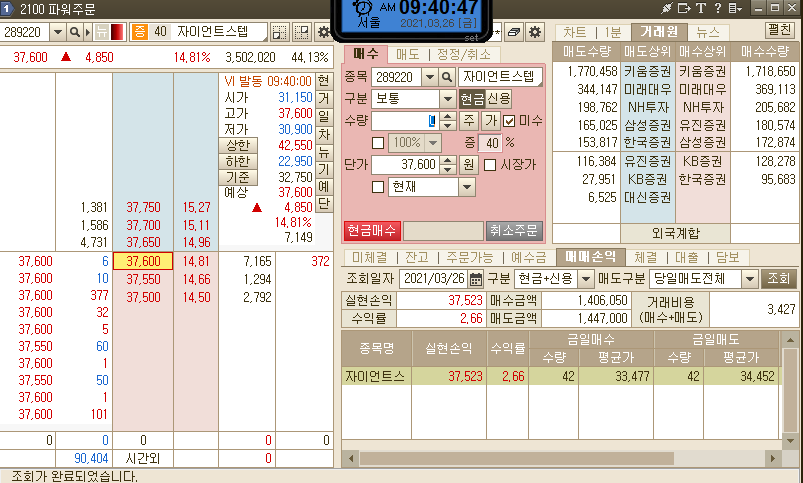Click the pin icon in the title bar
Viewport: 803px width, 483px height.
[x=666, y=8]
